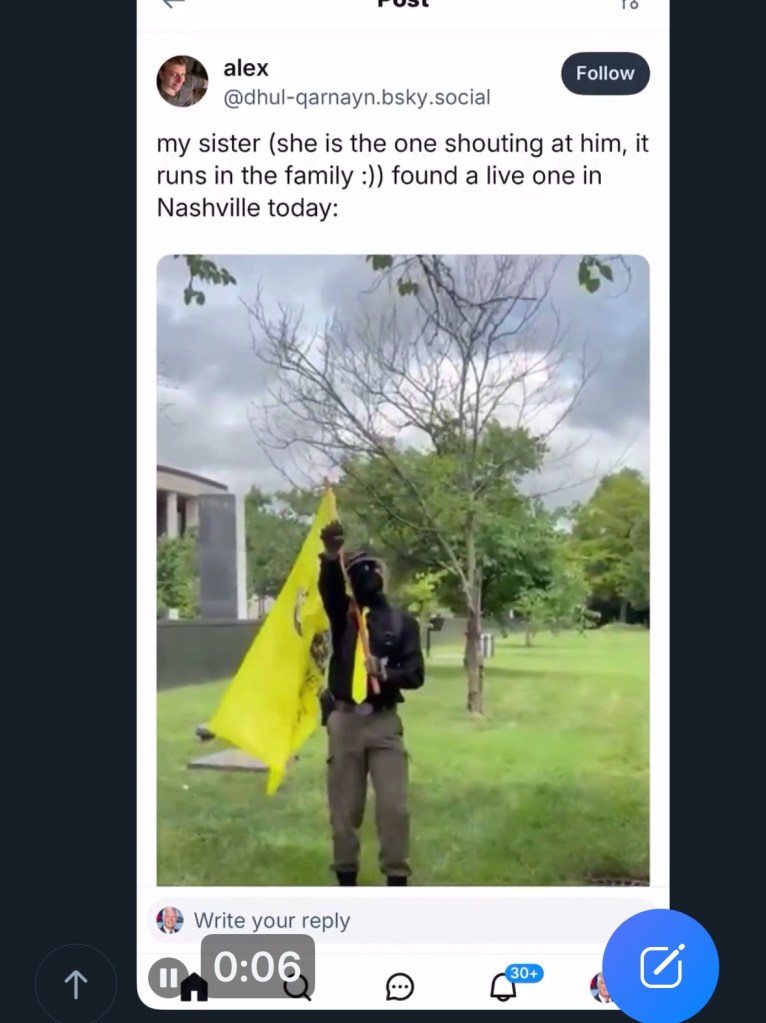The height and width of the screenshot is (1023, 766).
Task: Click the display name alex
Action: [x=245, y=68]
